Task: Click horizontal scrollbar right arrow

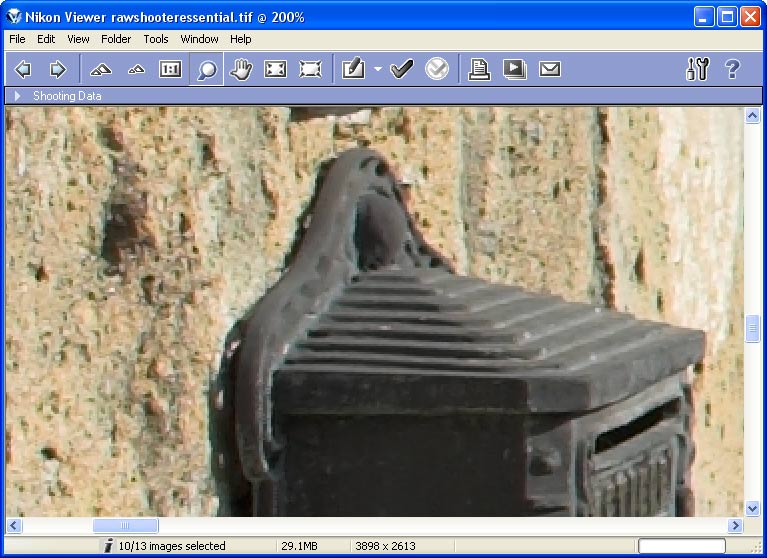Action: pos(735,526)
